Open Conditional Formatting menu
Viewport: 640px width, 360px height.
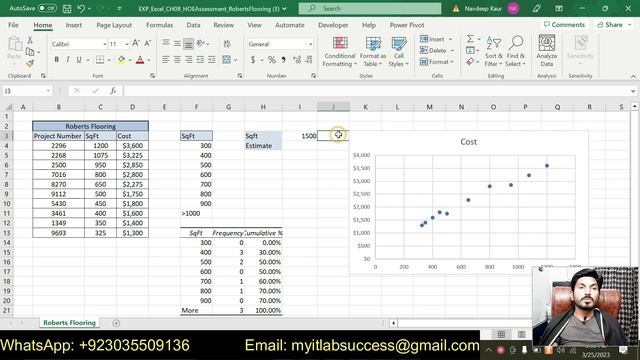pos(339,52)
